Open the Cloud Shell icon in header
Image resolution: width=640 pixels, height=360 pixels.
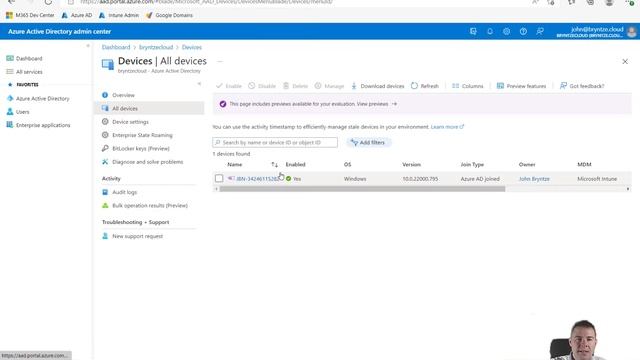coord(473,31)
